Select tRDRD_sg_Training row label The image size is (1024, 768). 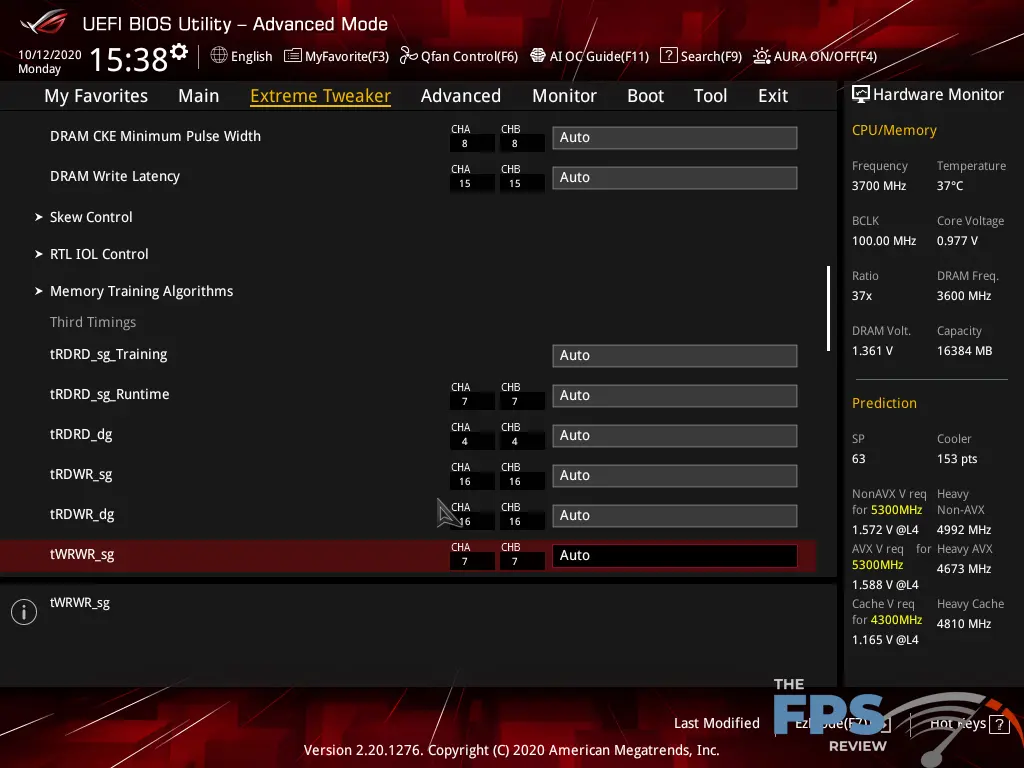point(108,354)
